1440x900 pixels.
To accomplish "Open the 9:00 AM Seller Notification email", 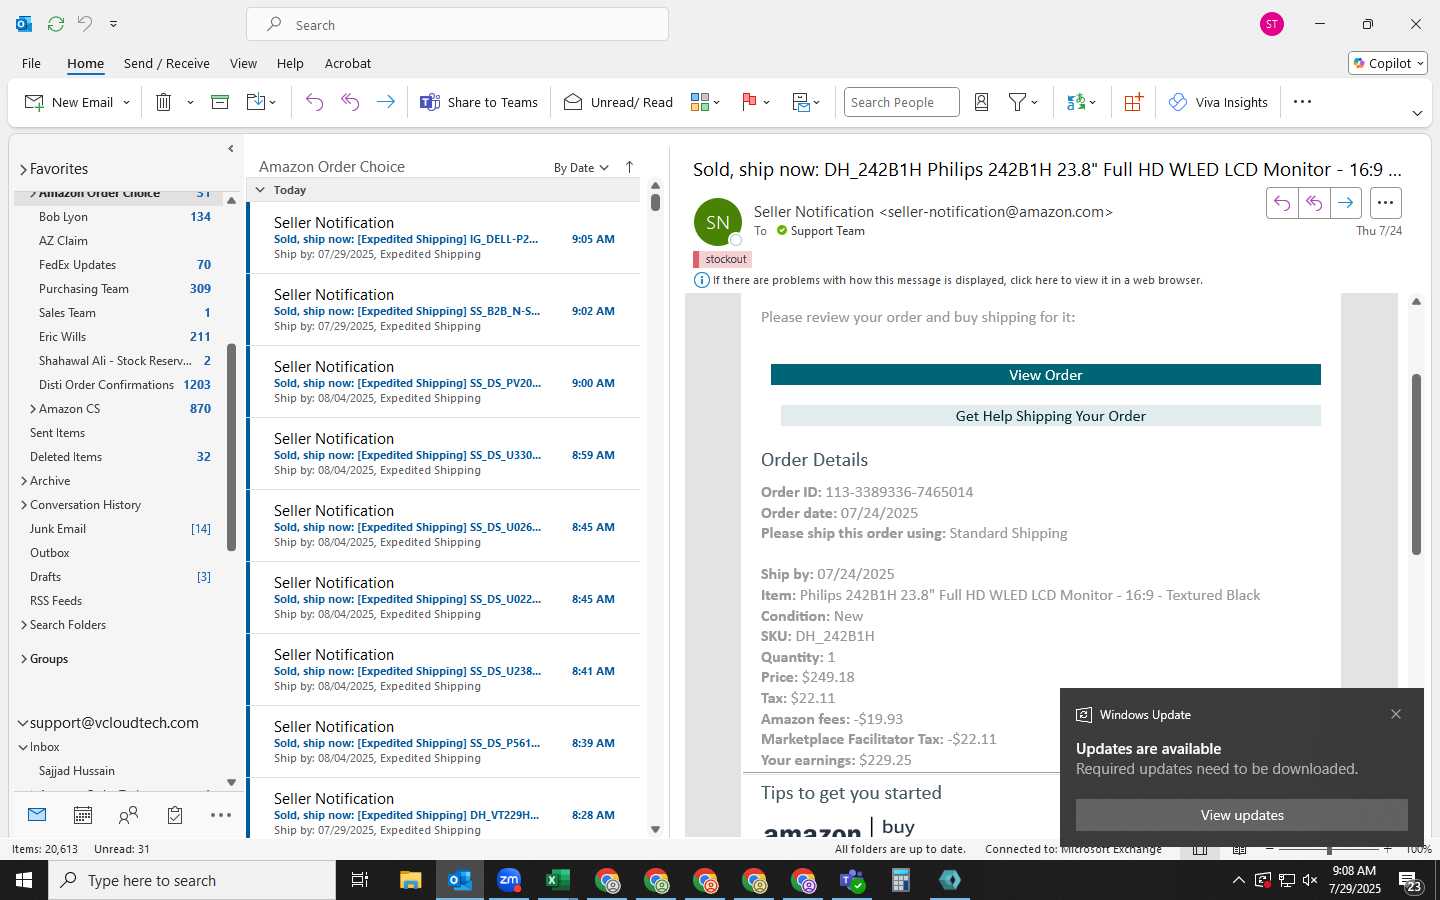I will [444, 382].
